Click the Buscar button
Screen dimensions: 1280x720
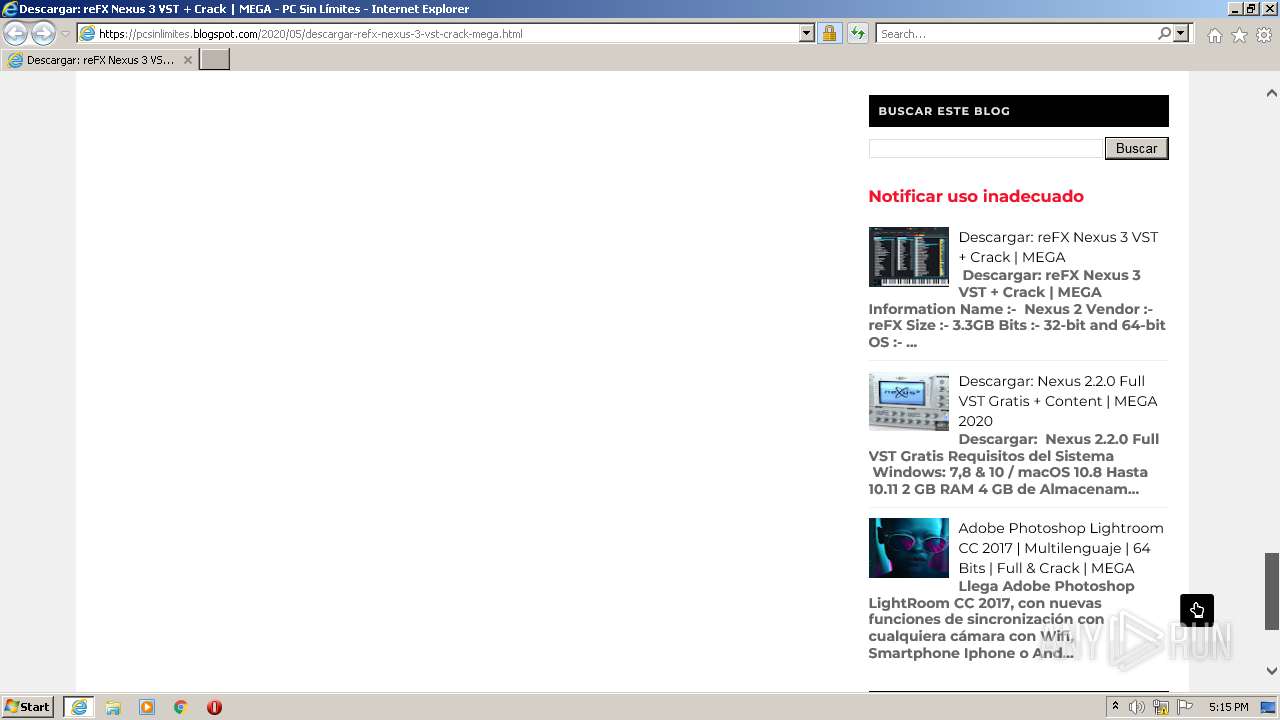click(1136, 148)
